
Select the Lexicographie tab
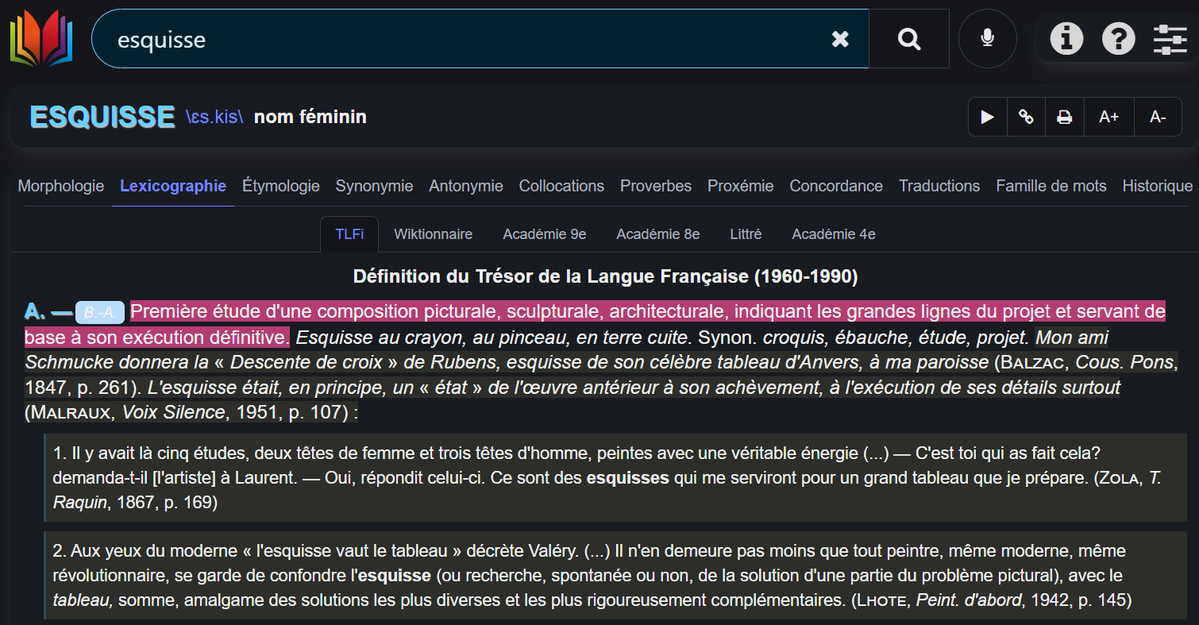tap(173, 186)
